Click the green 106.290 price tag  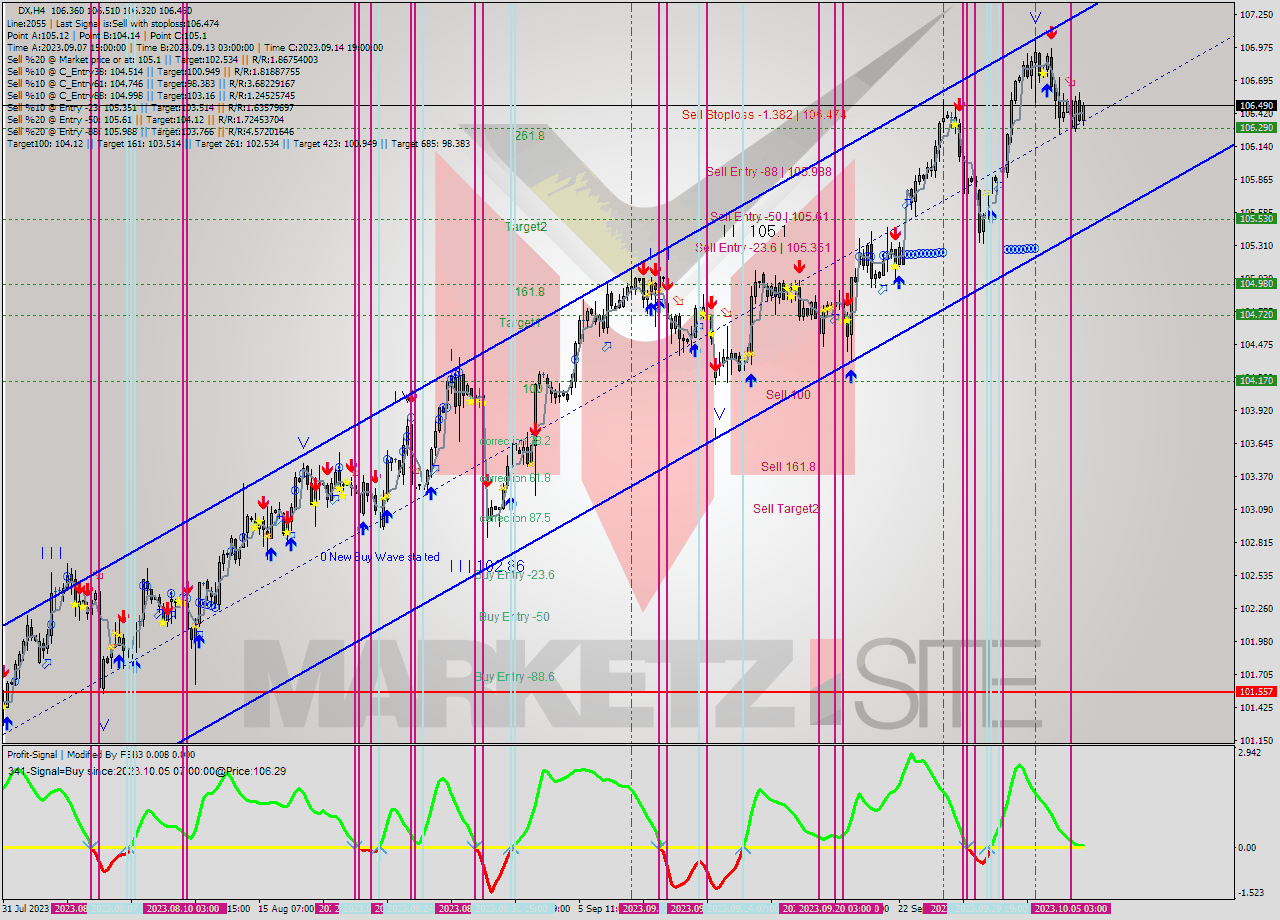1257,127
